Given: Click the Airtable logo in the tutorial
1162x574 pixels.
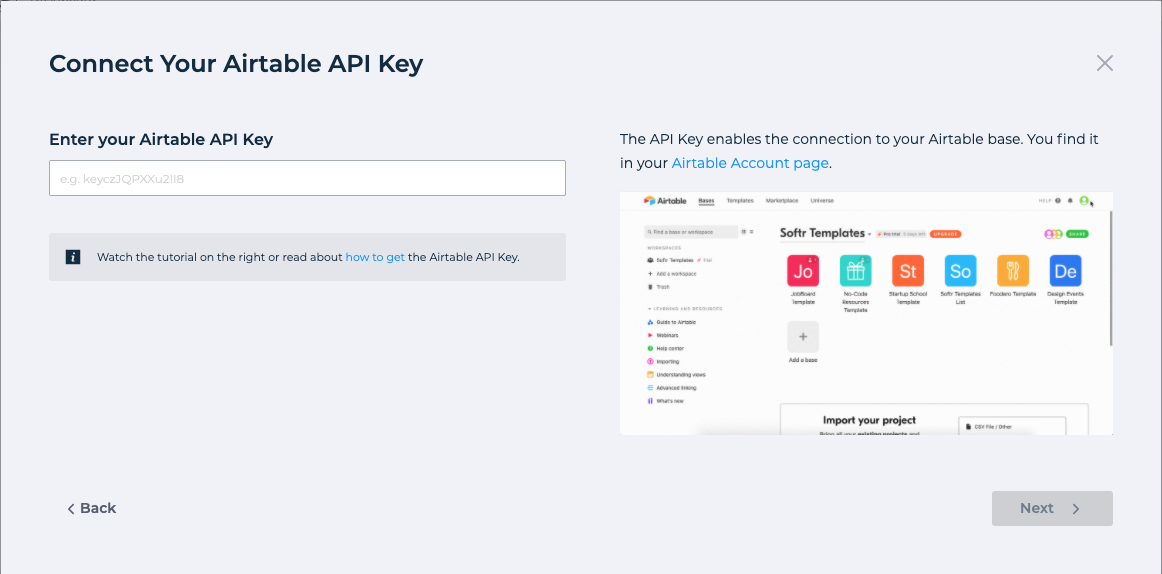Looking at the screenshot, I should [x=666, y=201].
